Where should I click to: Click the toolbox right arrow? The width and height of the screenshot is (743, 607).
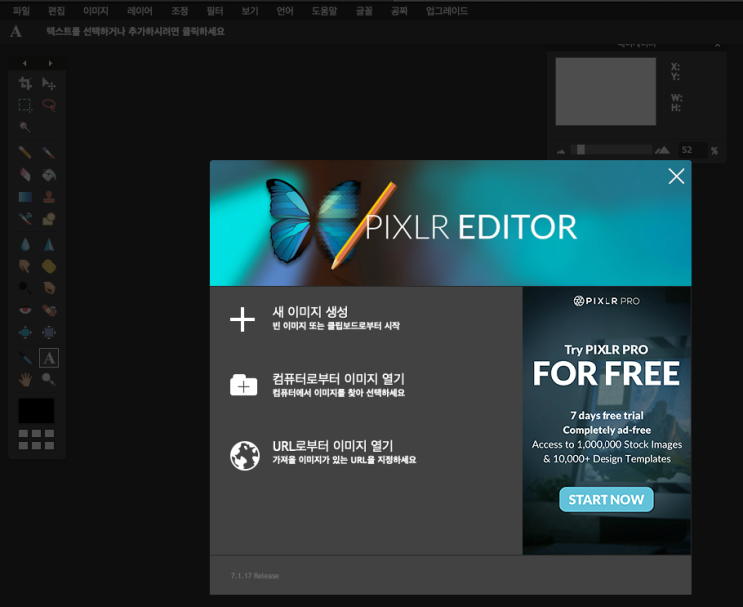click(x=50, y=63)
